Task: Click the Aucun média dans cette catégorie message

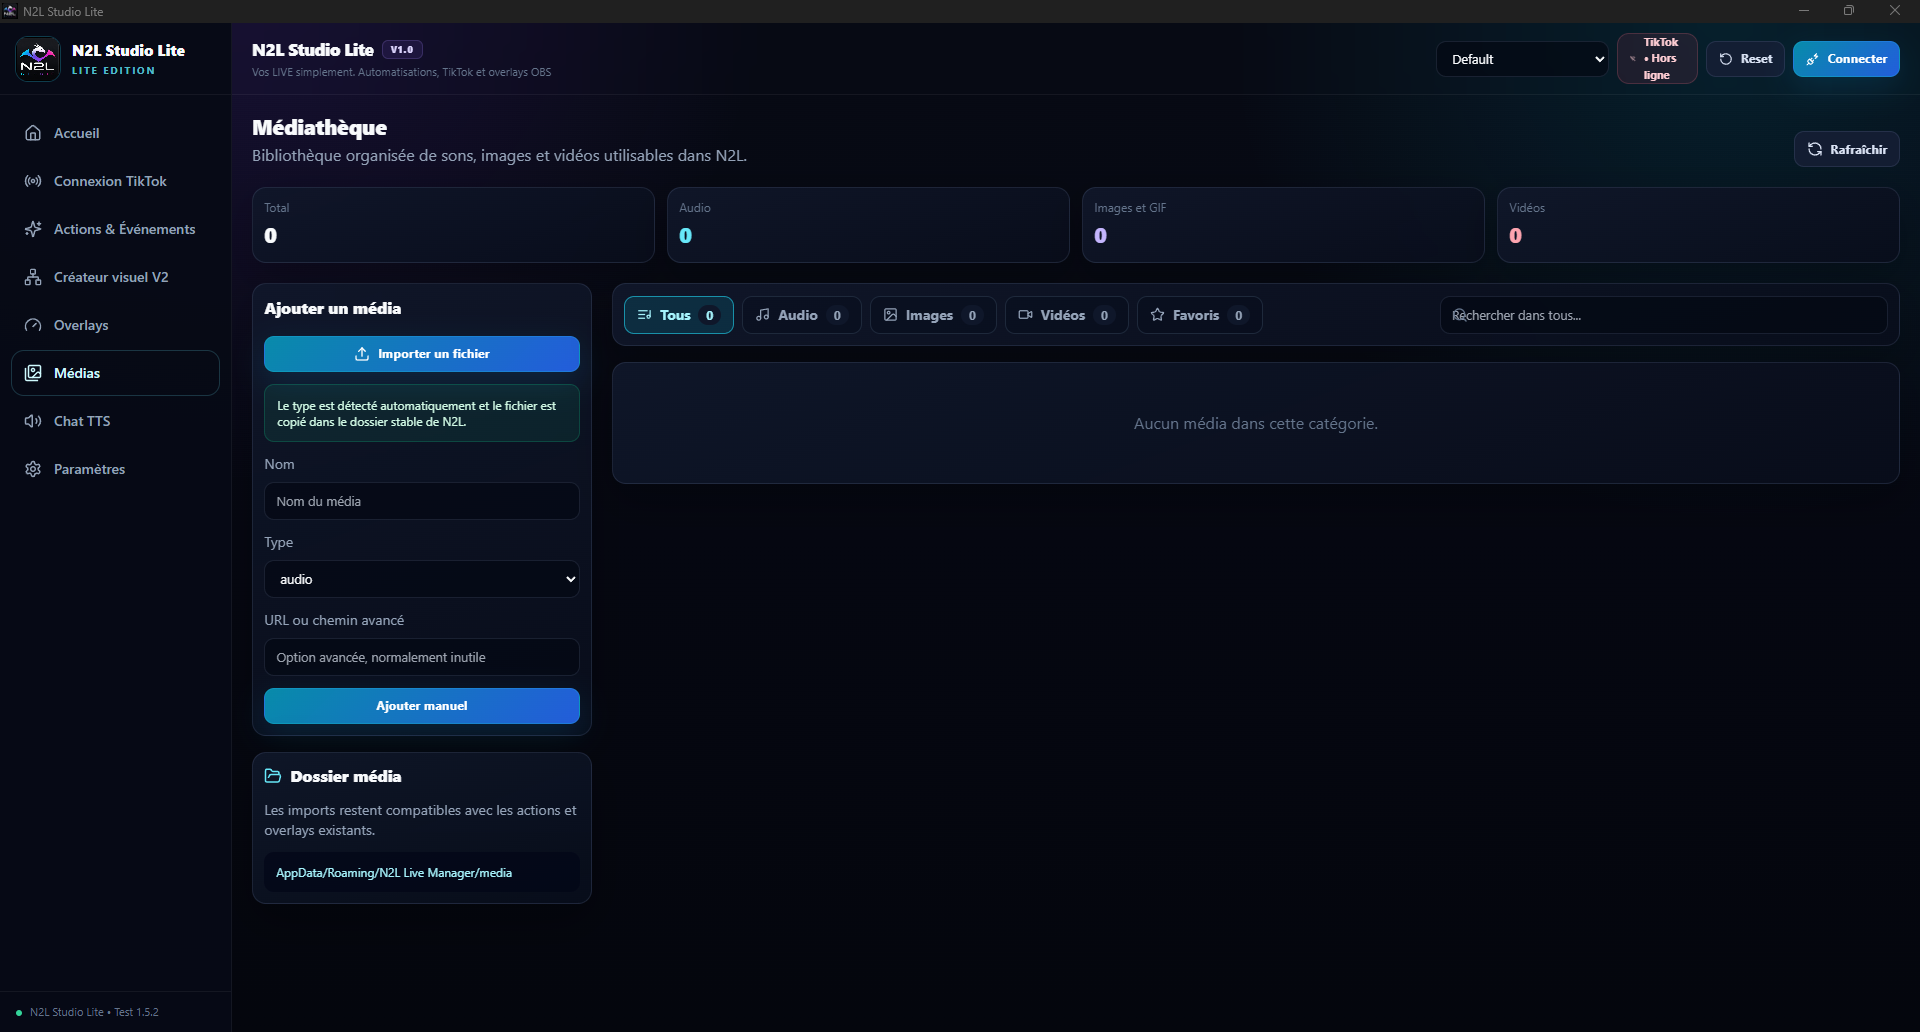Action: click(1256, 424)
